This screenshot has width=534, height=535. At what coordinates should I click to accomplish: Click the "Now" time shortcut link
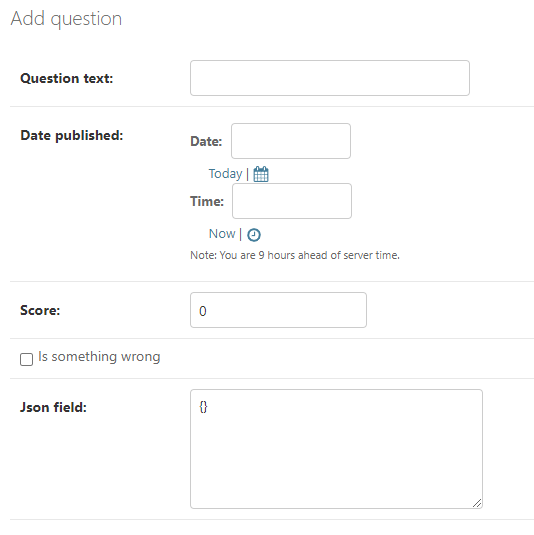[222, 234]
